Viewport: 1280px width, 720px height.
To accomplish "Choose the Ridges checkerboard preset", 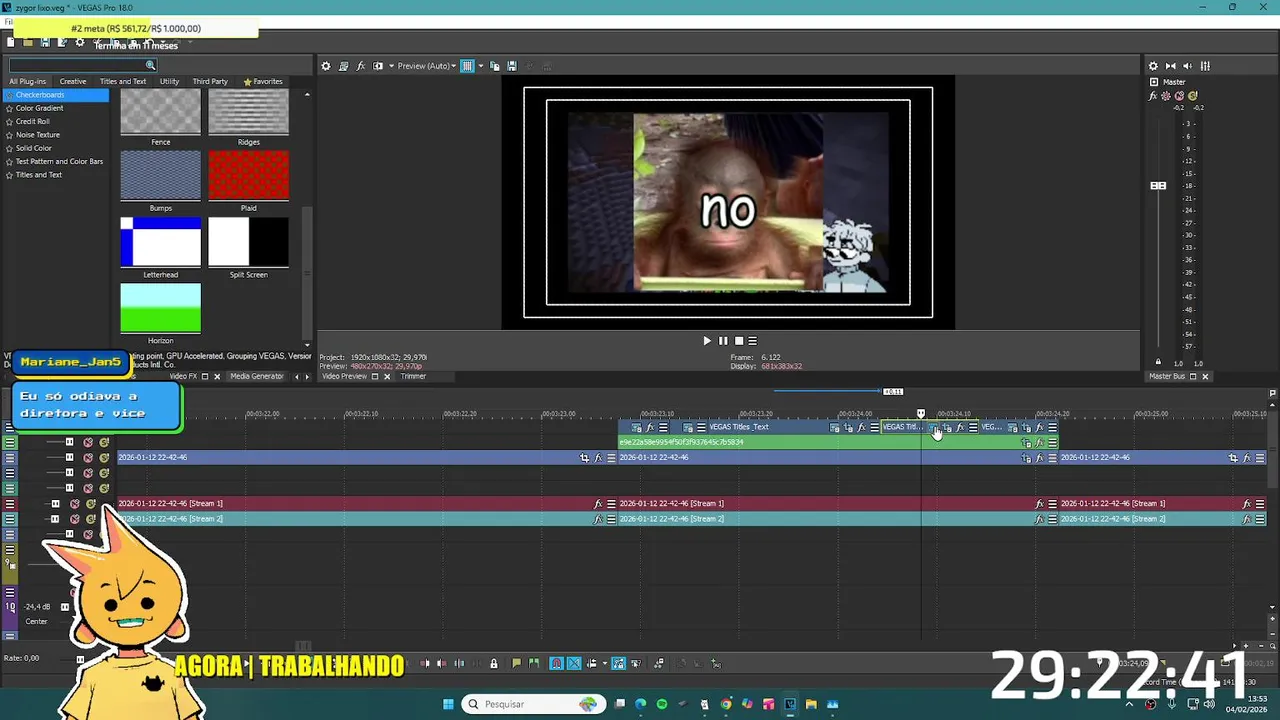I will click(x=248, y=113).
